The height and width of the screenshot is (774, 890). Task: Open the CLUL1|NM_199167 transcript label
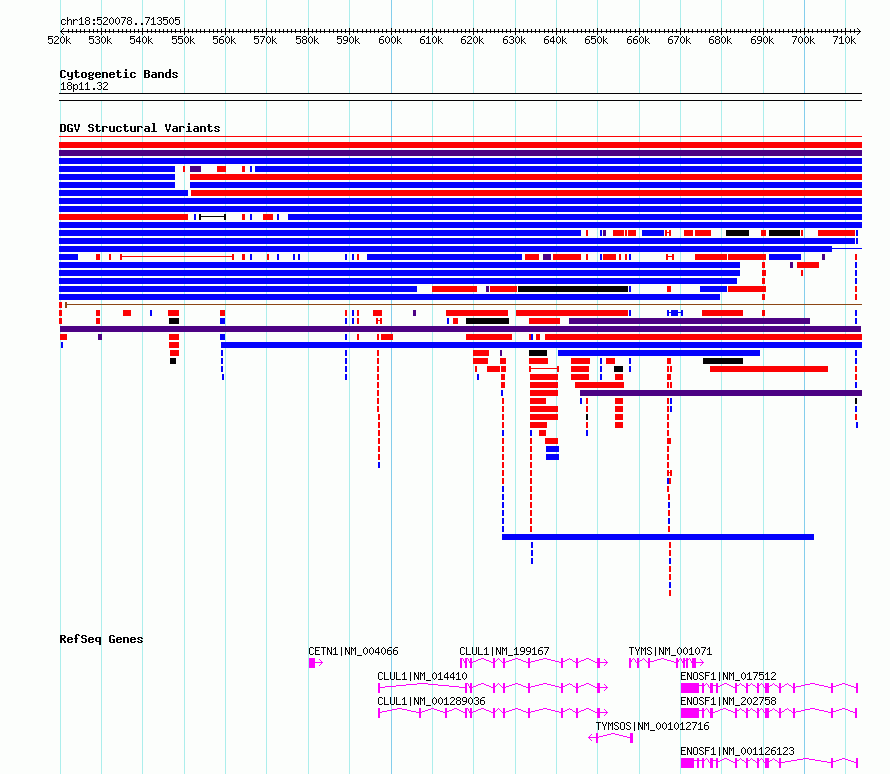point(504,651)
